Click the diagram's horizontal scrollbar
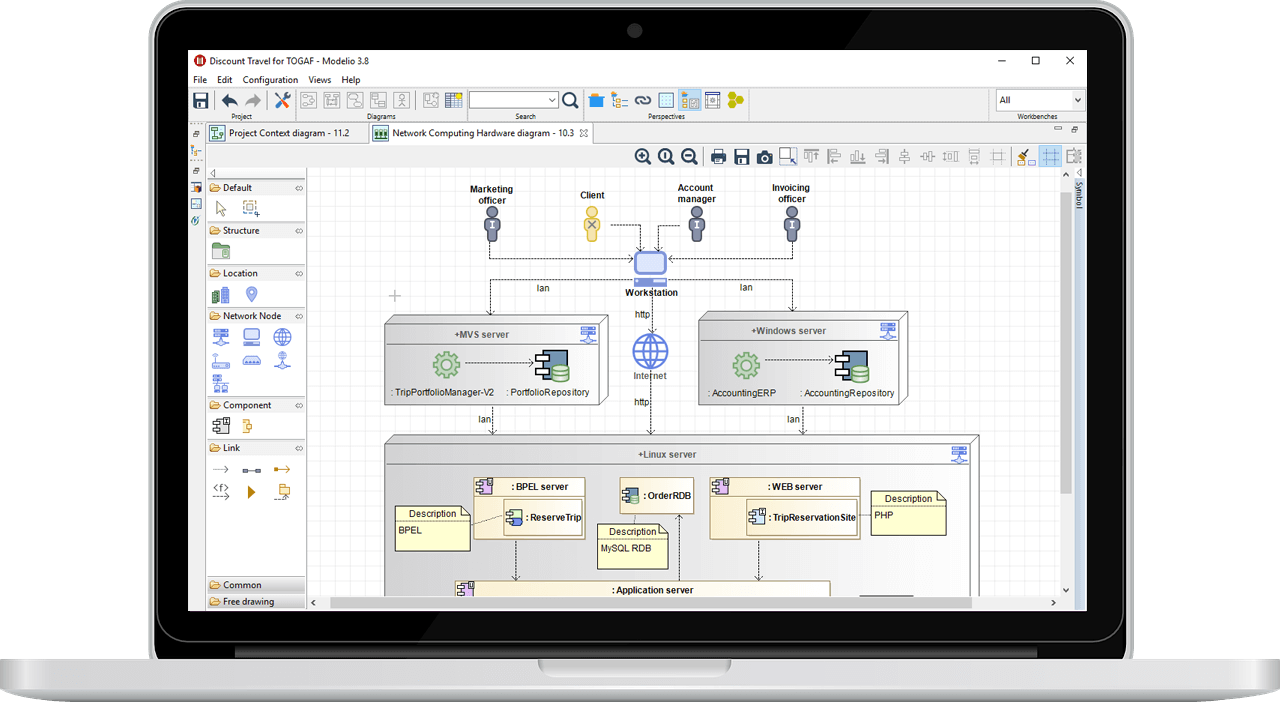The width and height of the screenshot is (1280, 702). [650, 603]
